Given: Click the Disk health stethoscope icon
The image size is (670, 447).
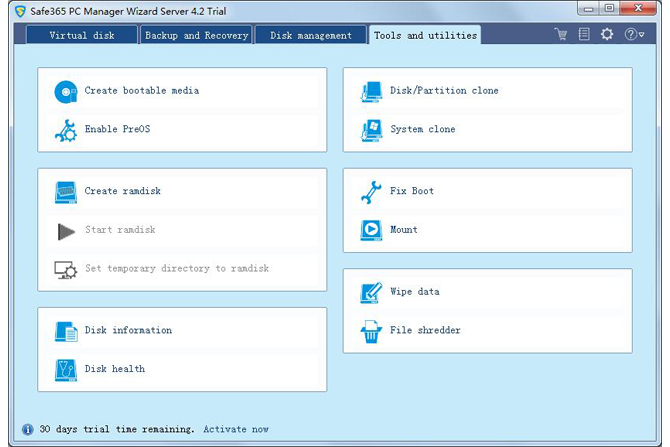Looking at the screenshot, I should pyautogui.click(x=66, y=369).
